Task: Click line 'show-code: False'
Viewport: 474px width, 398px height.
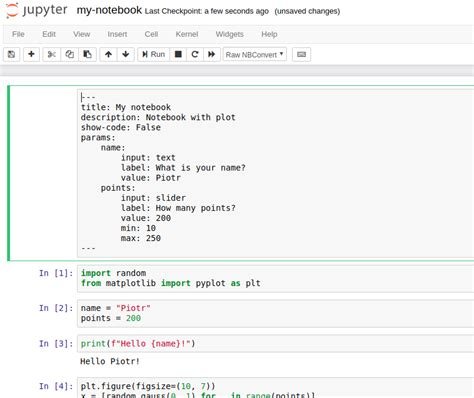Action: coord(121,127)
